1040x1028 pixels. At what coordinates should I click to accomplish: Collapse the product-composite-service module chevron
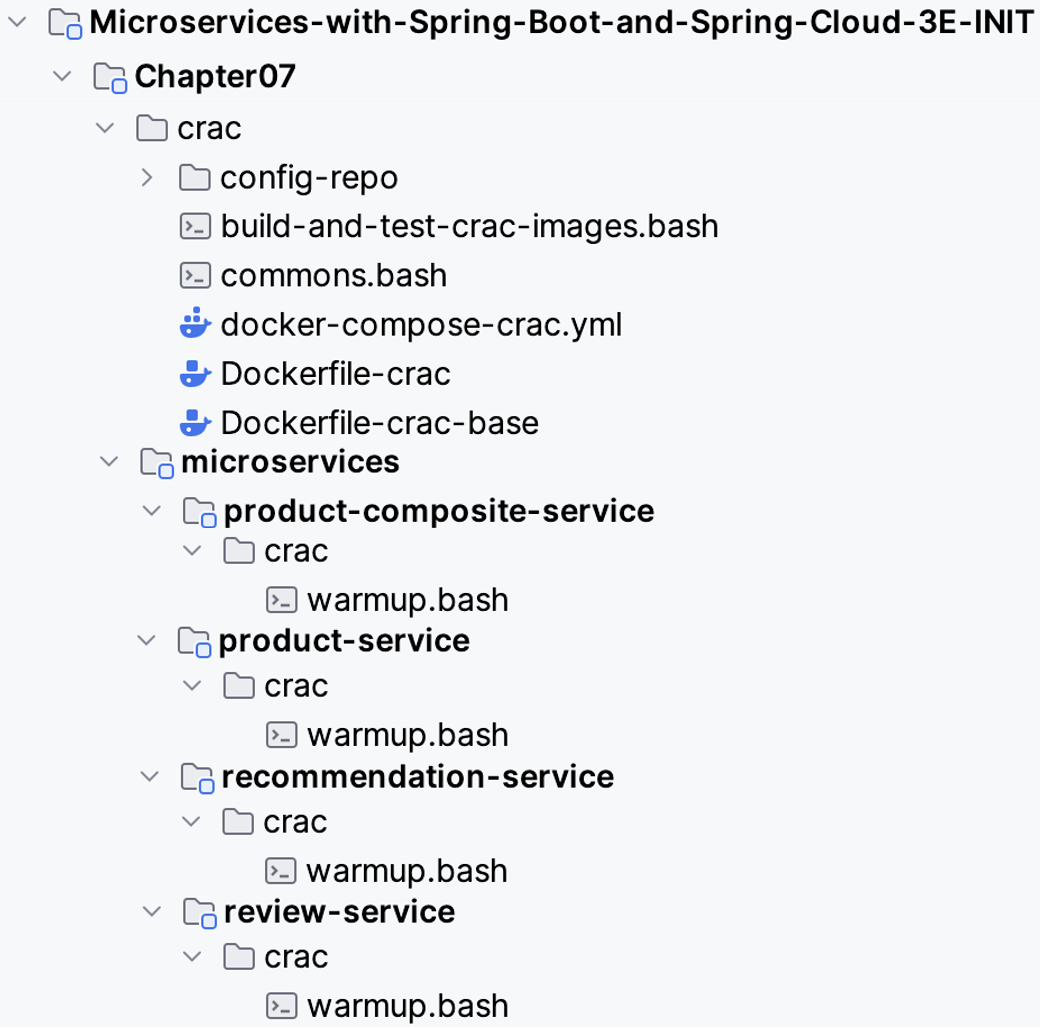(152, 511)
